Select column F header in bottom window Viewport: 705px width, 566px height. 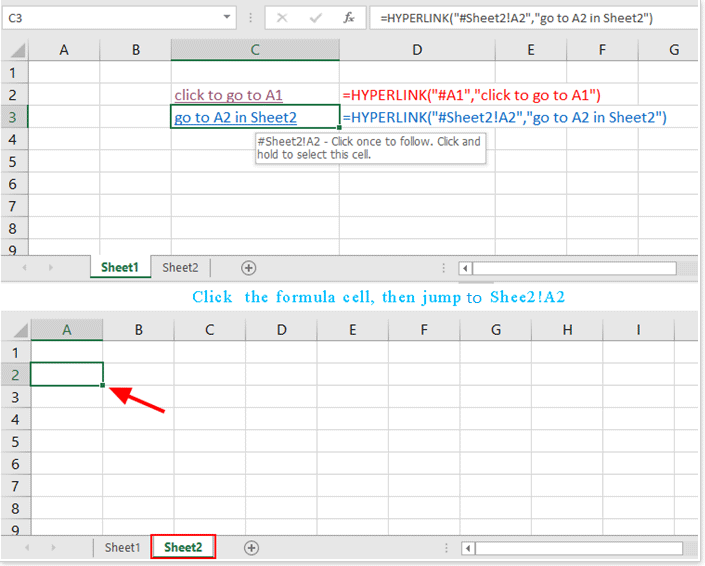pyautogui.click(x=424, y=330)
